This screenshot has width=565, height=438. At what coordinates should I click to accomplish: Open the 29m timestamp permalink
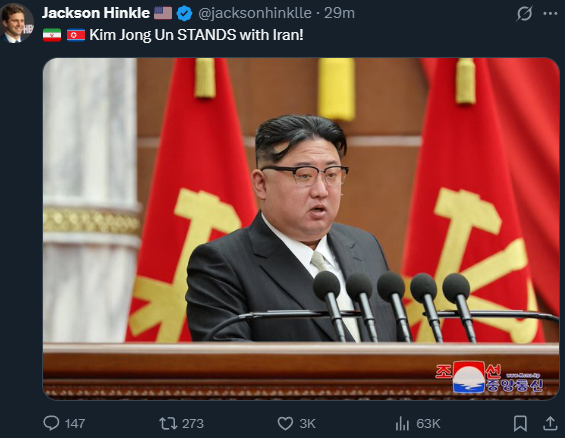pos(339,13)
